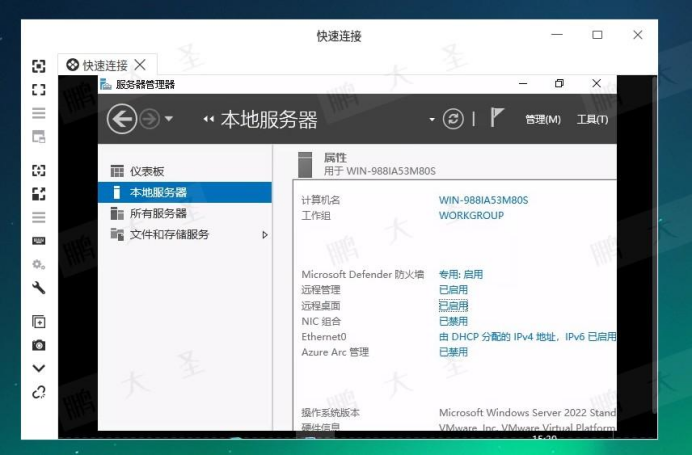Click three-line icon above the overlapping-windows icon
Image resolution: width=692 pixels, height=455 pixels.
click(x=39, y=113)
